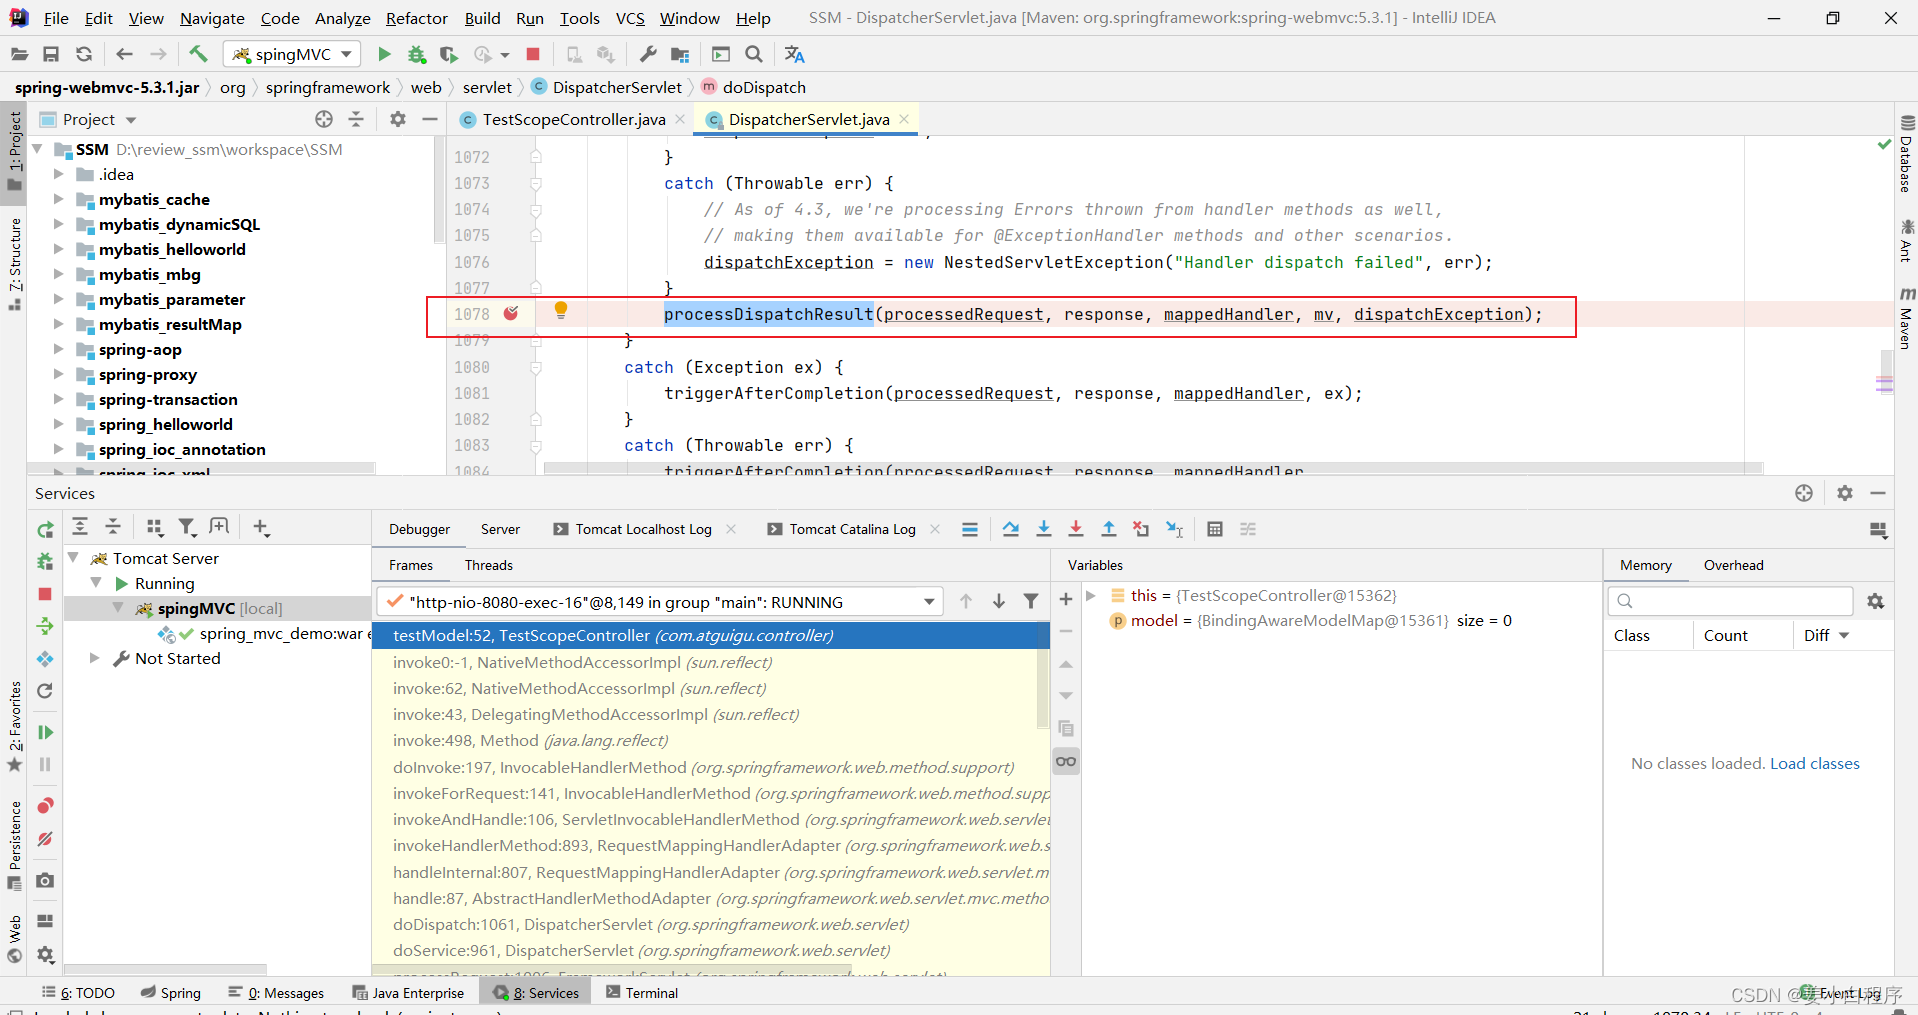
Task: Add a service with the plus icon
Action: tap(261, 527)
